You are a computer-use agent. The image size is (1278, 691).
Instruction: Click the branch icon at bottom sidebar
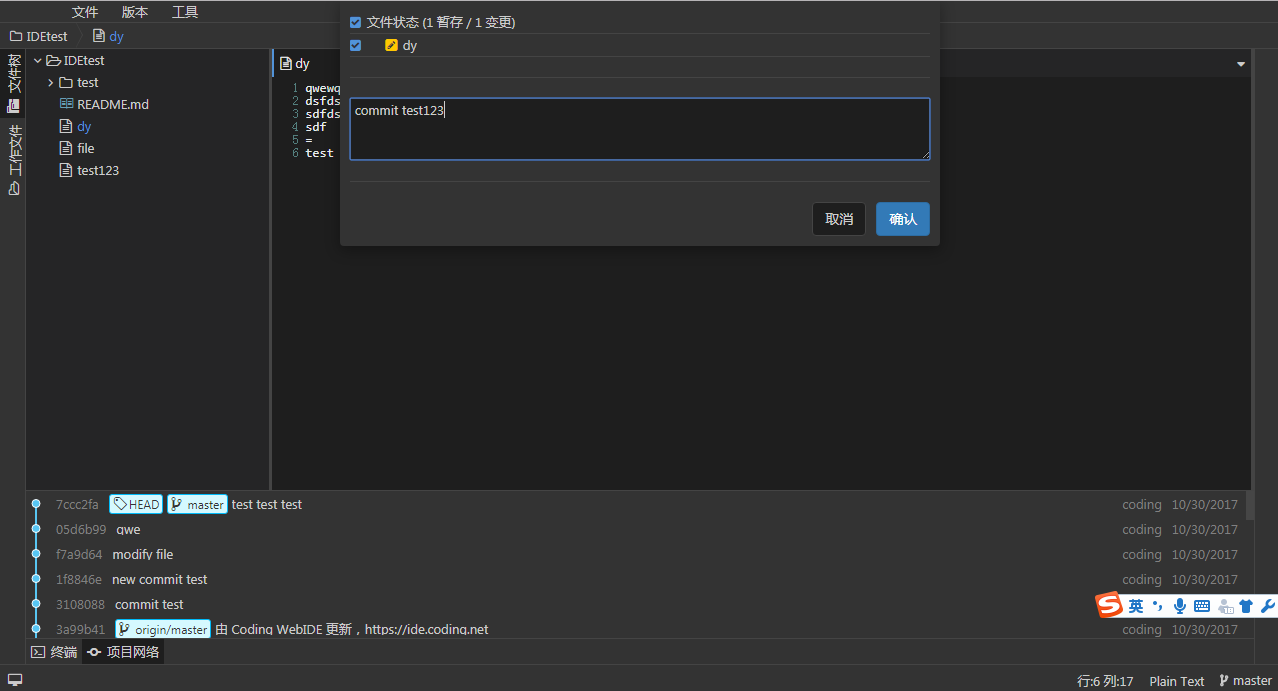pyautogui.click(x=14, y=188)
